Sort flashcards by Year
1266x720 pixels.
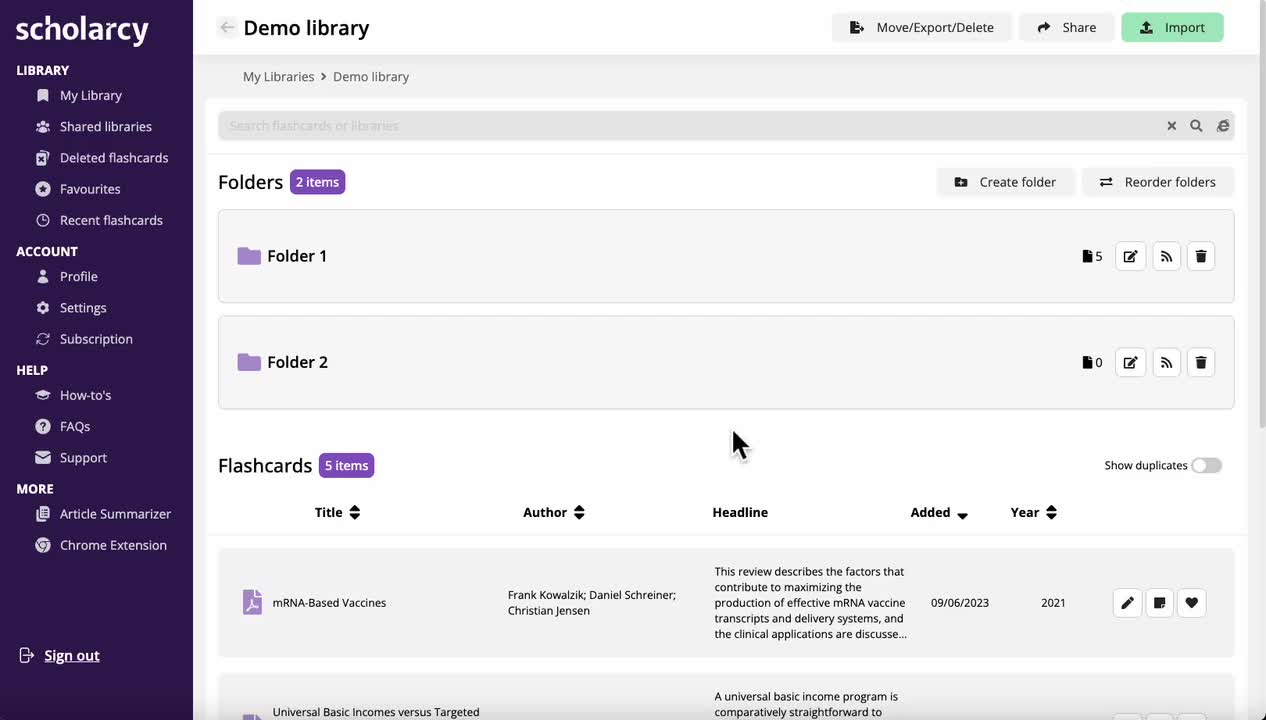(x=1033, y=512)
